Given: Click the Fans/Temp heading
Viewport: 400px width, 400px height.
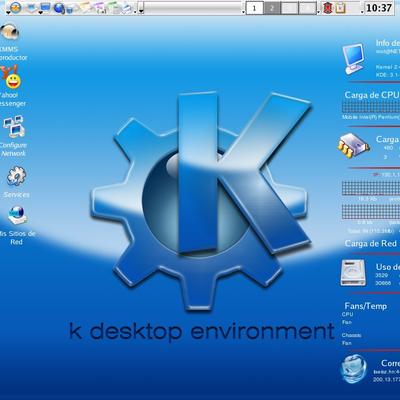Looking at the screenshot, I should click(366, 306).
